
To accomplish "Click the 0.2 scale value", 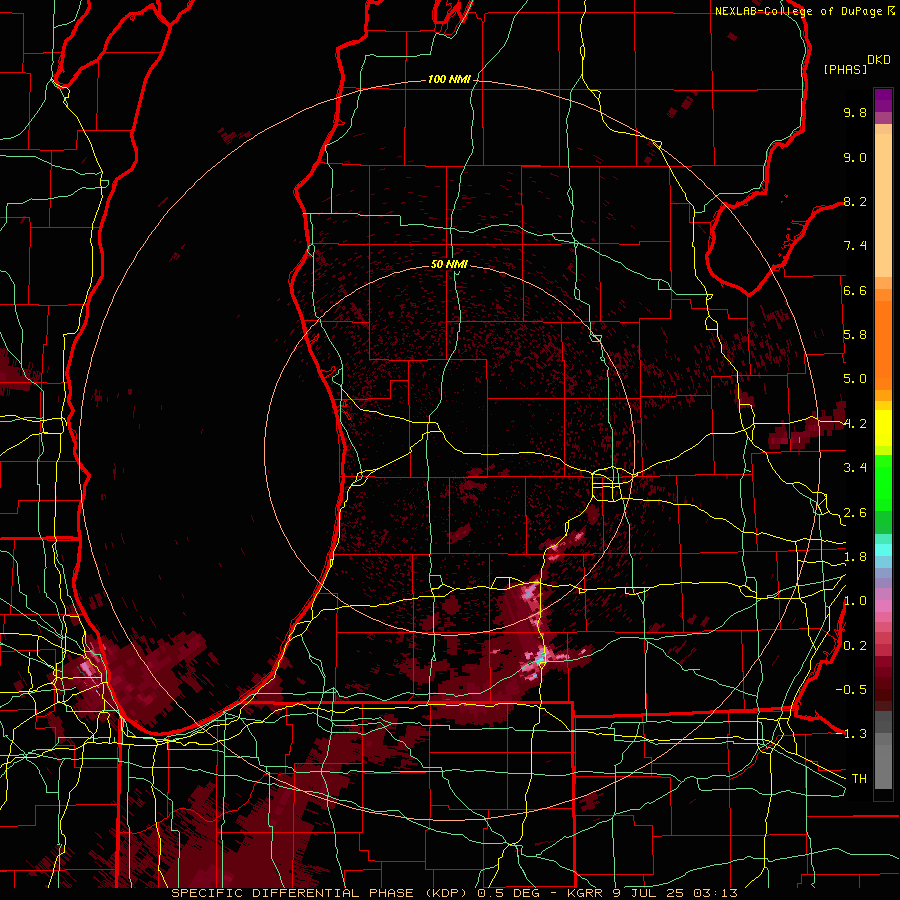I will pyautogui.click(x=855, y=645).
